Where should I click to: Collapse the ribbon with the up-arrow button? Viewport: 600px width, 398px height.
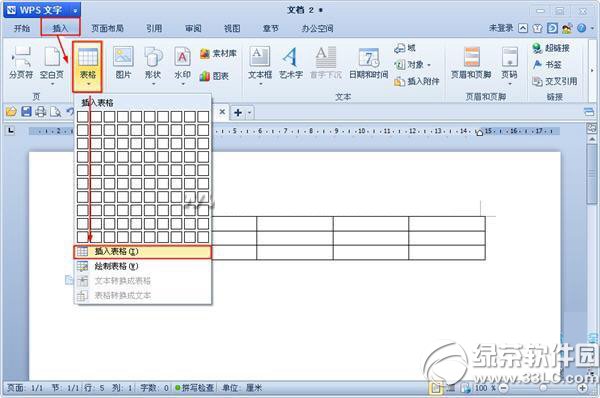[x=523, y=28]
